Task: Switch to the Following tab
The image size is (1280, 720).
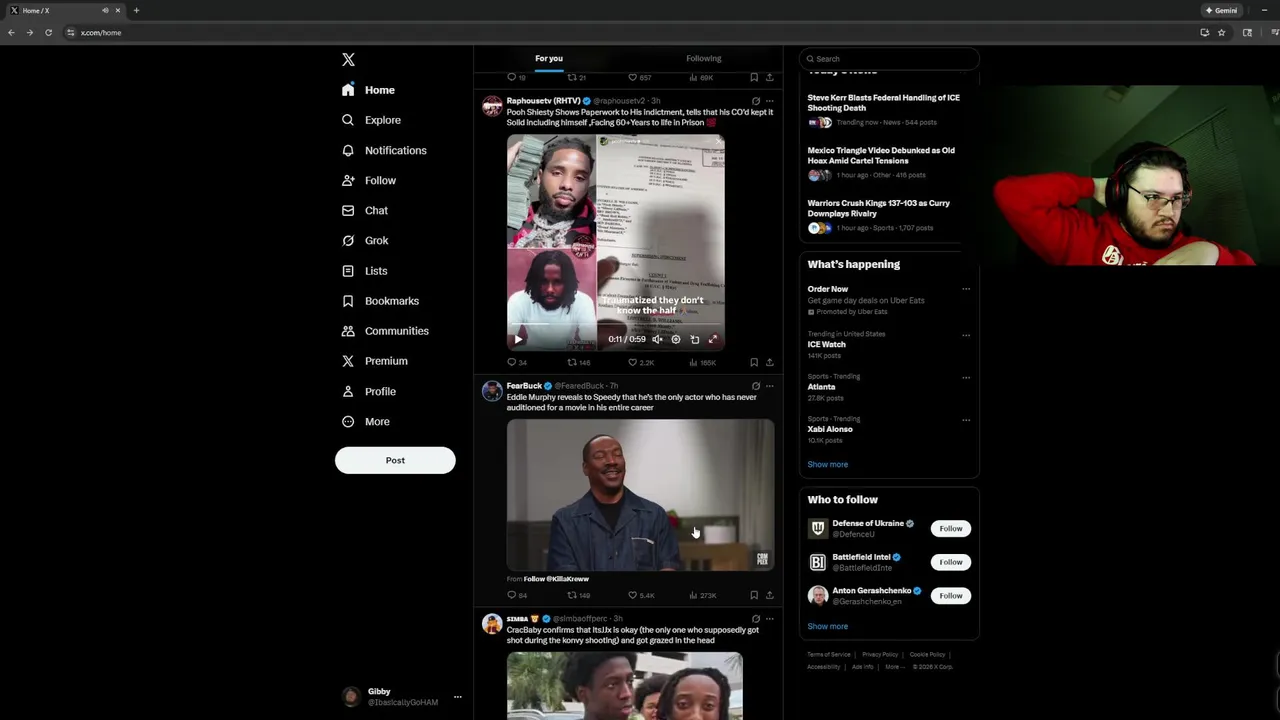Action: click(703, 58)
